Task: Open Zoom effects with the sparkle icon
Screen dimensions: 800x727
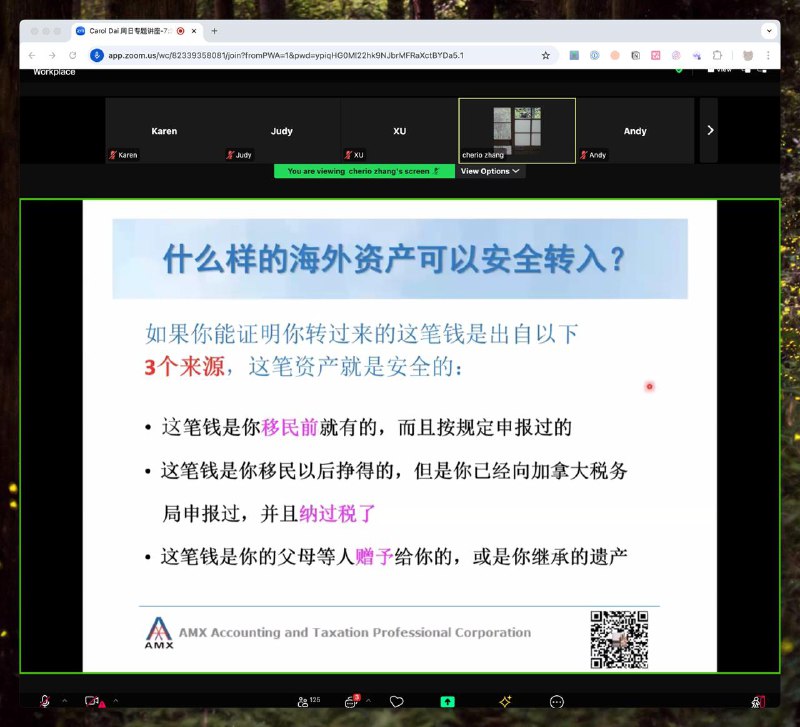Action: pos(505,701)
